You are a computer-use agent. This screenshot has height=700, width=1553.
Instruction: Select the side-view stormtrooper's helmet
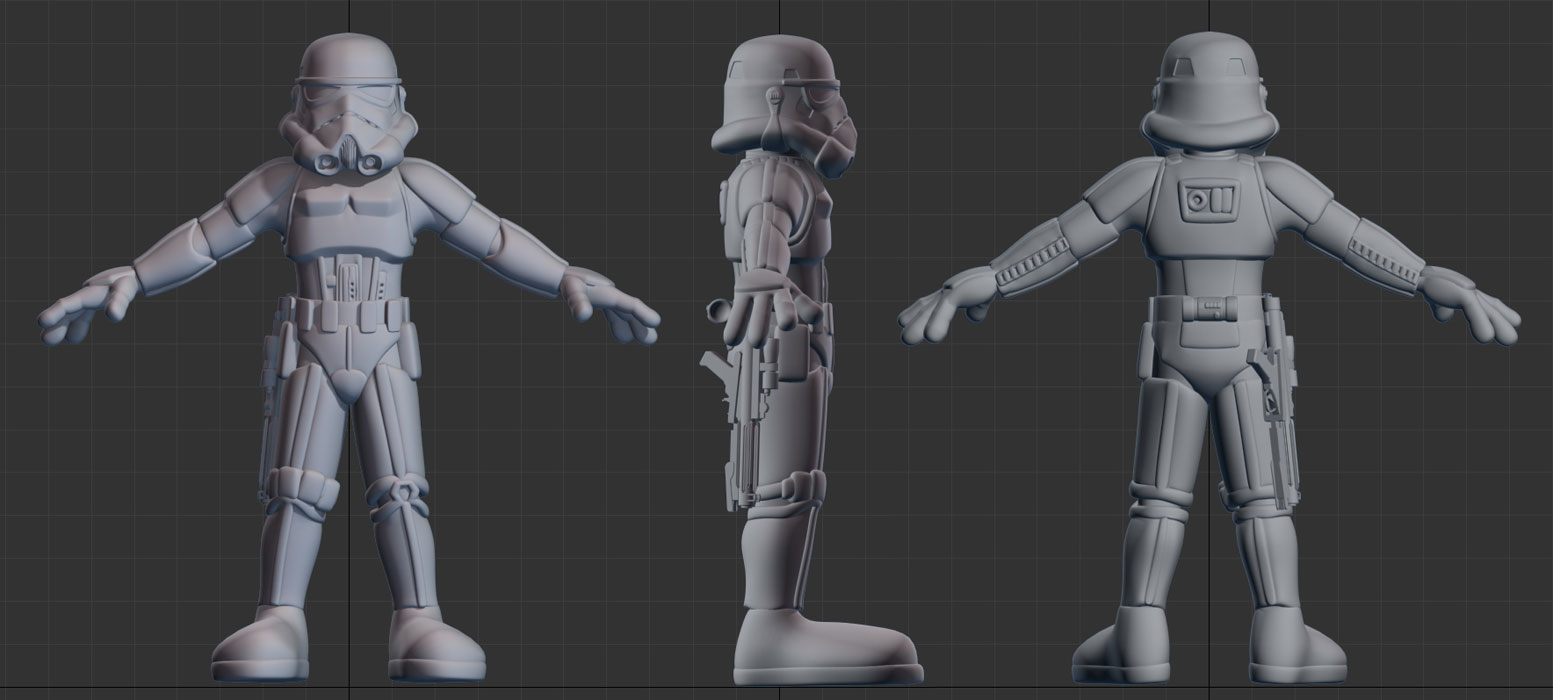tap(784, 107)
